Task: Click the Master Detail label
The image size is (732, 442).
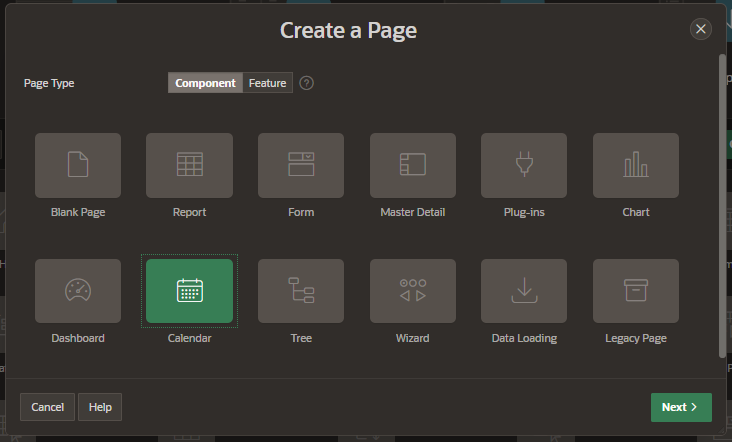Action: [x=413, y=212]
